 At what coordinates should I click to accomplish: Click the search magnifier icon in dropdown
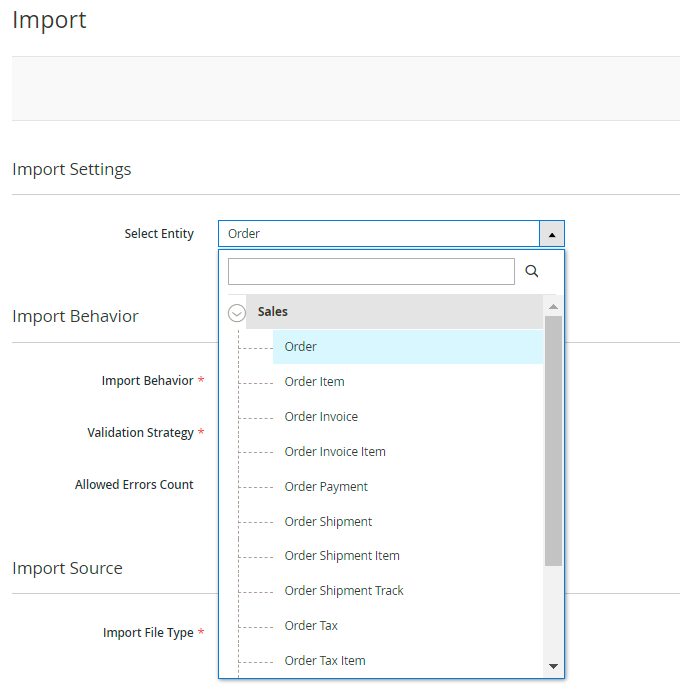tap(532, 271)
